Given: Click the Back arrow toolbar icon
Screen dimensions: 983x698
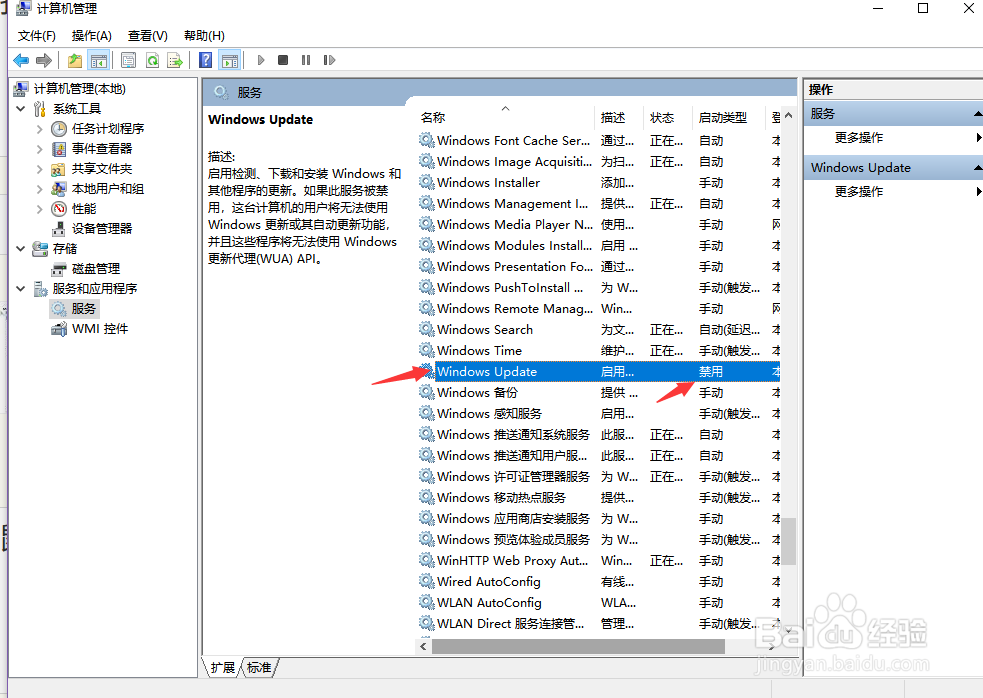Looking at the screenshot, I should point(21,60).
